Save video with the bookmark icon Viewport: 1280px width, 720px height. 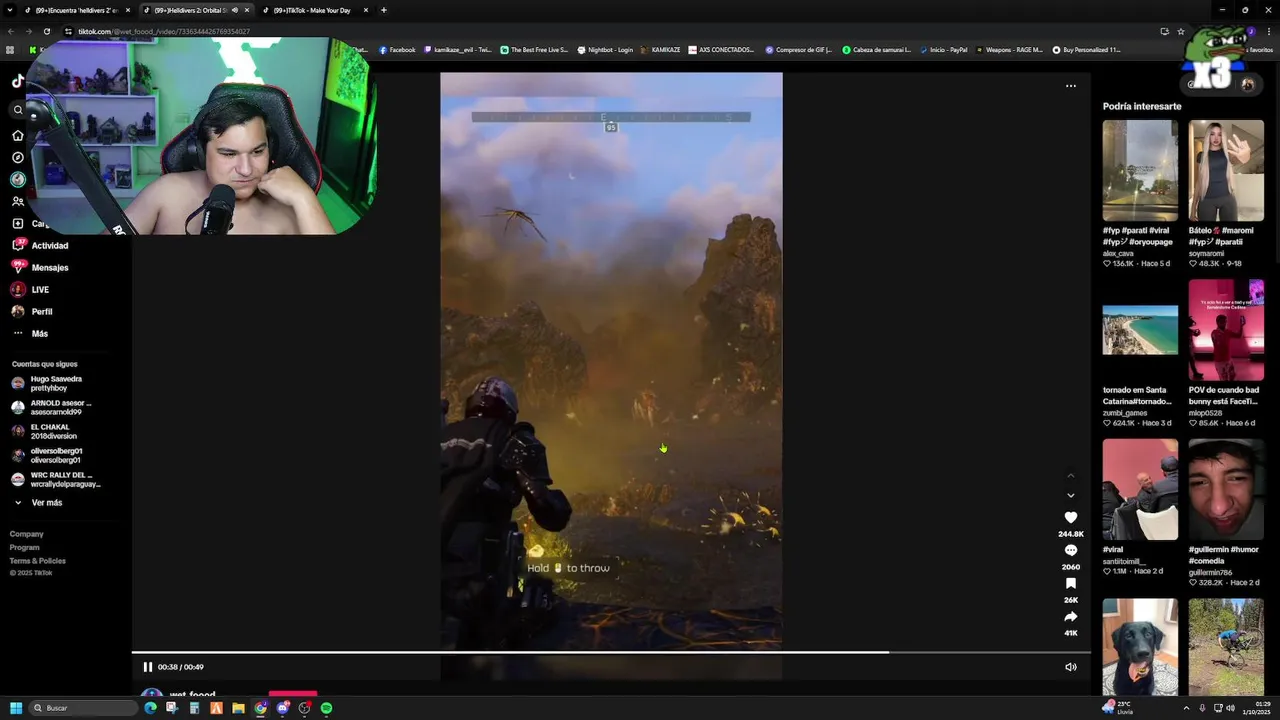(x=1070, y=583)
